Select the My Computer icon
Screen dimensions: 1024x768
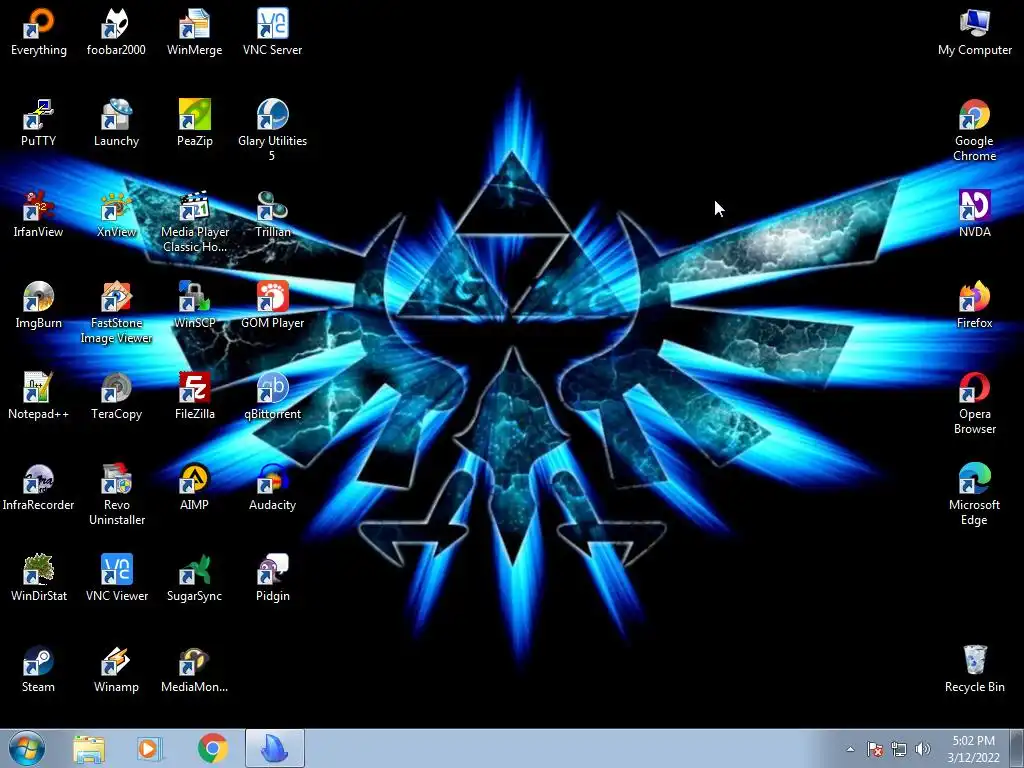pos(974,32)
